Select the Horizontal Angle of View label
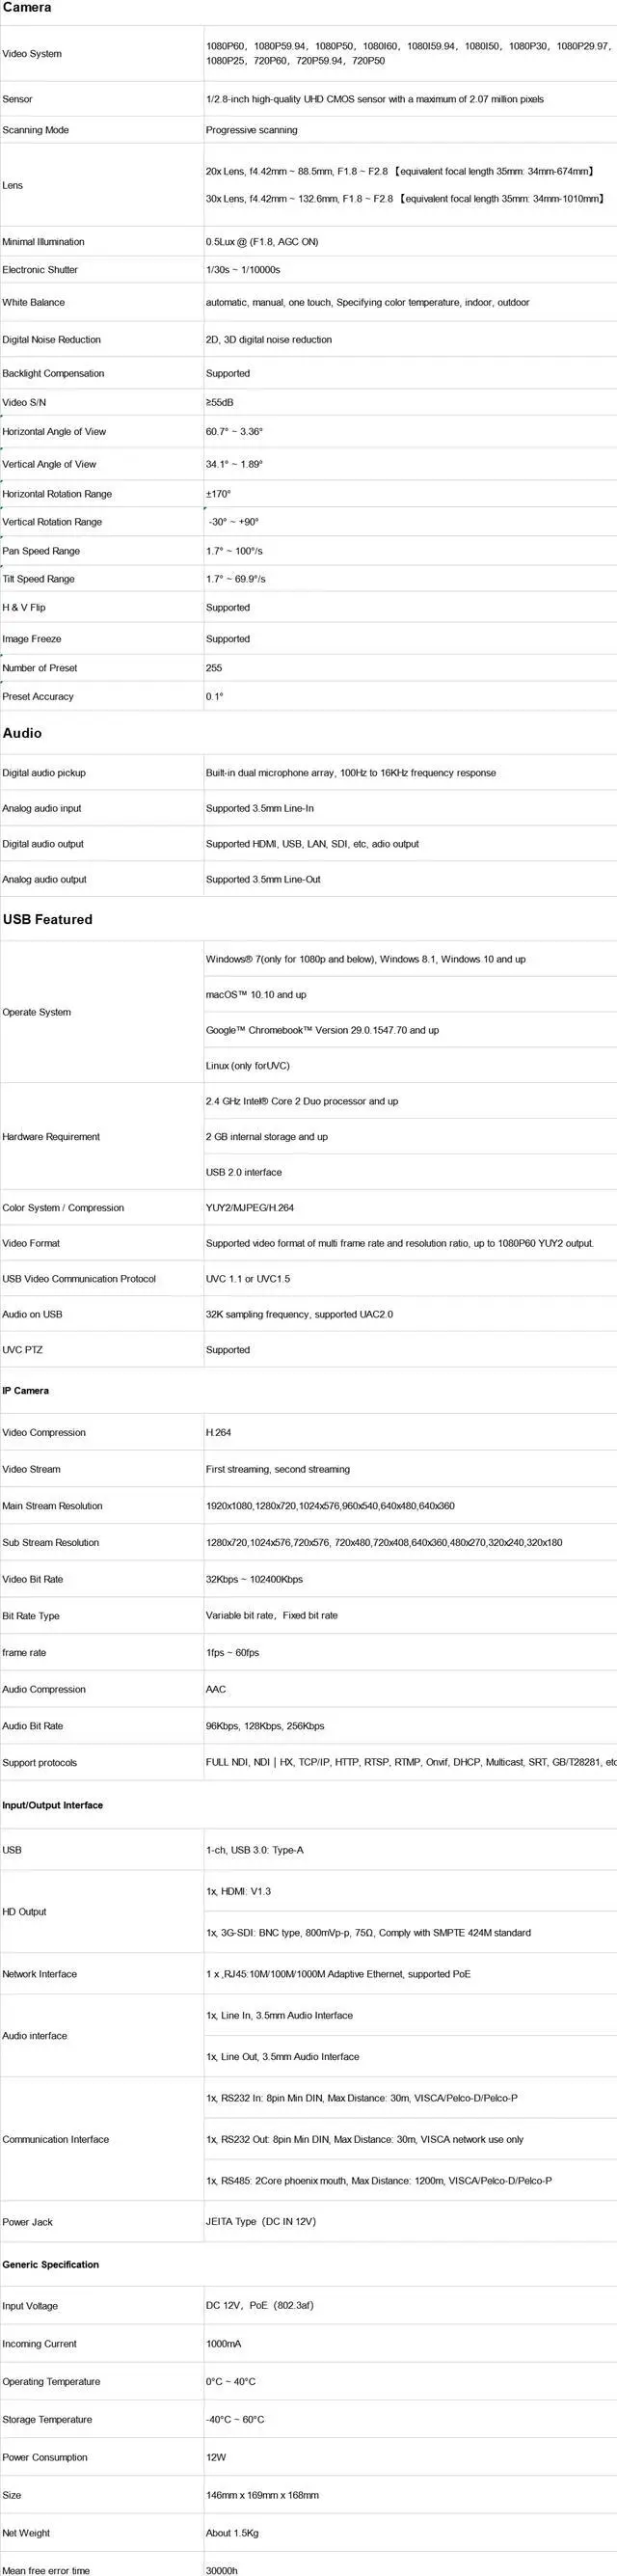 point(54,432)
